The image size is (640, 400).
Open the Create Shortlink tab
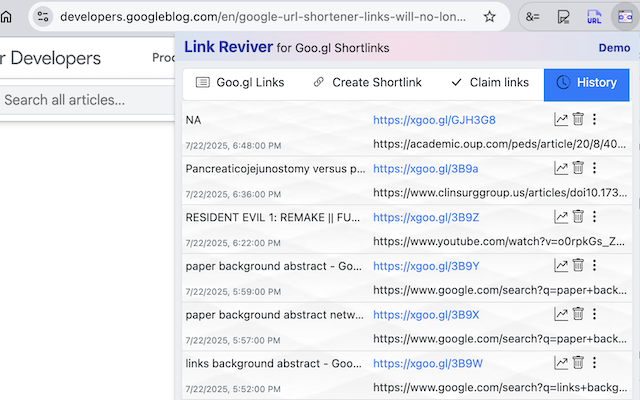point(366,82)
